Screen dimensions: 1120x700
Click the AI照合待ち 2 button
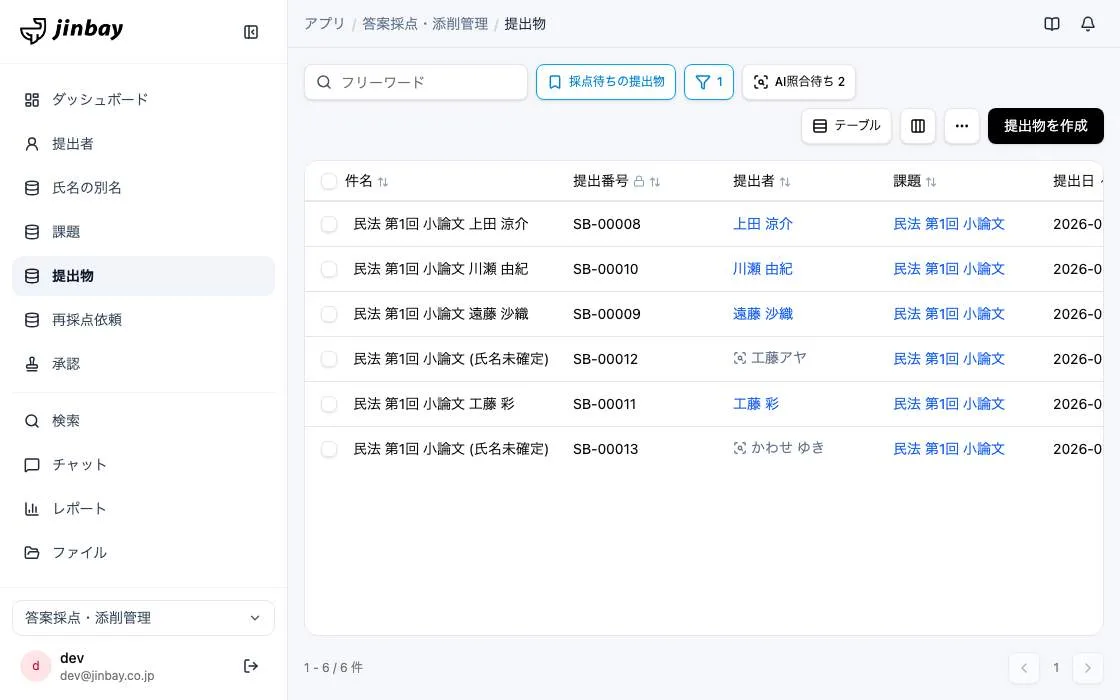click(x=799, y=82)
